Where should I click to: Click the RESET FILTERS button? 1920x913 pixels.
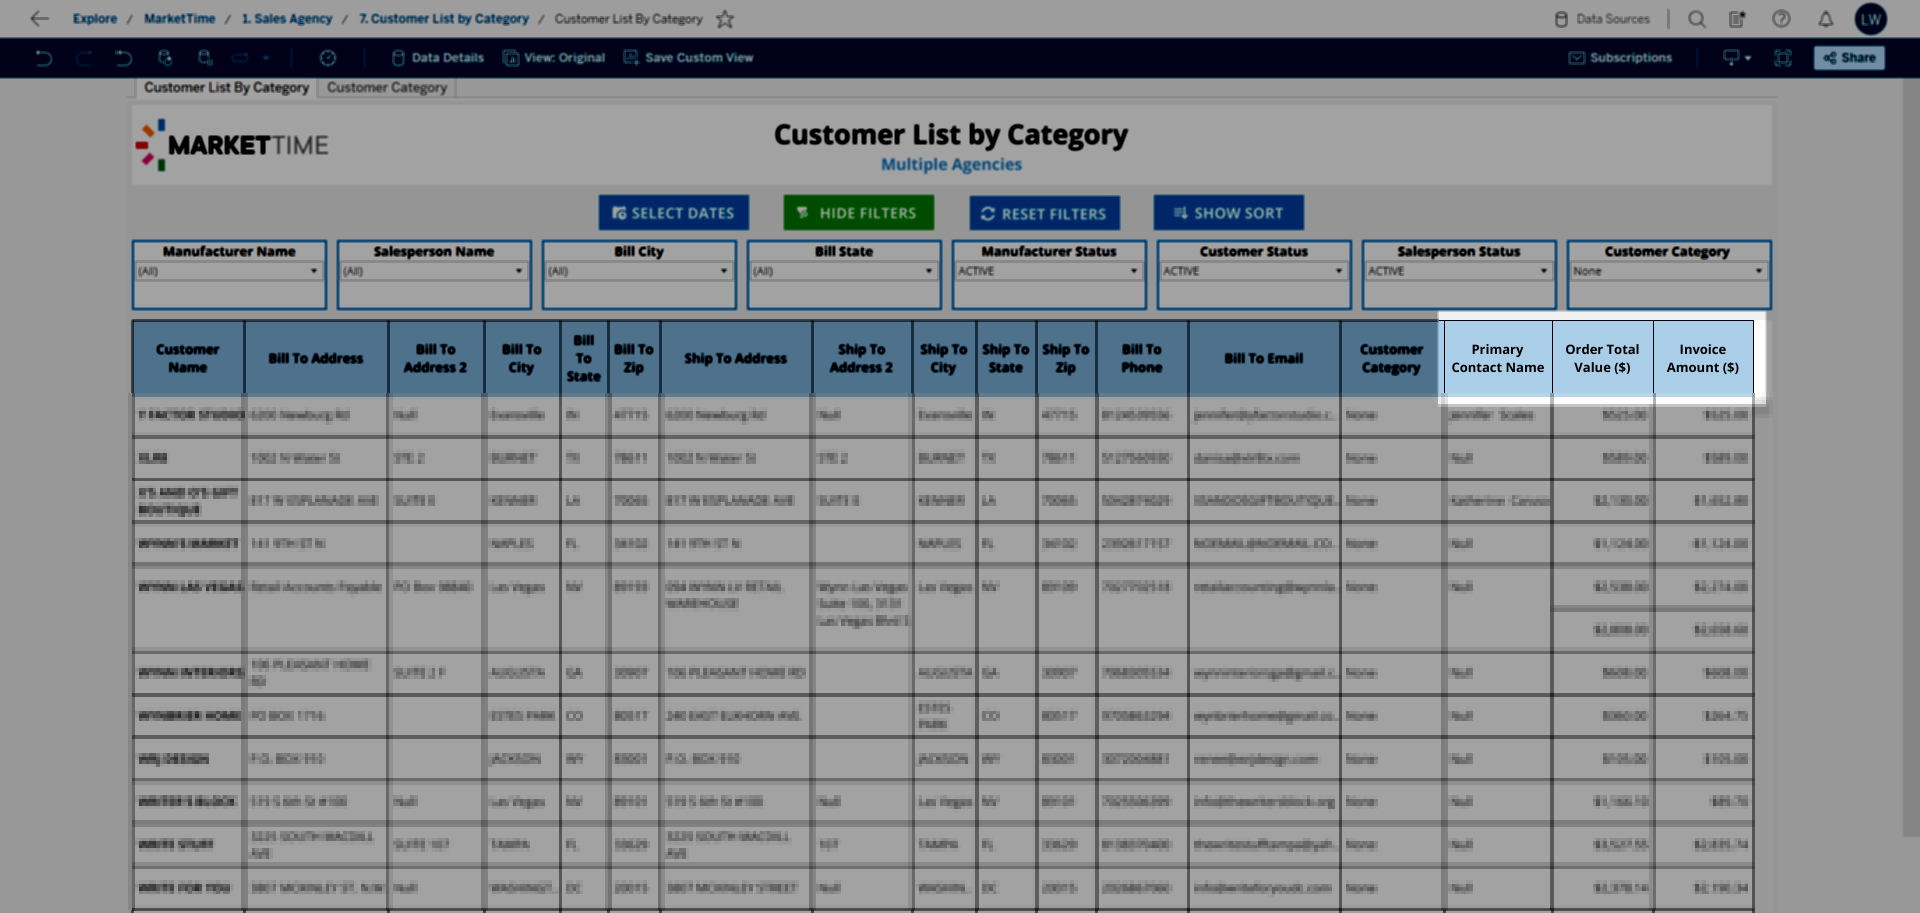coord(1044,213)
